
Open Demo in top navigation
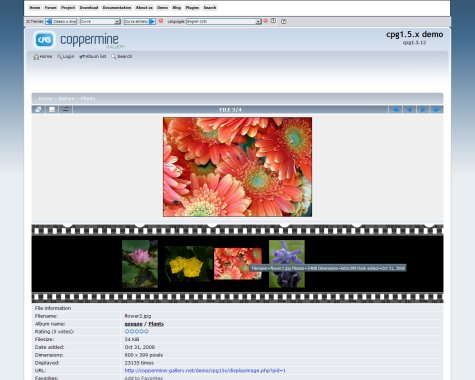(x=163, y=8)
